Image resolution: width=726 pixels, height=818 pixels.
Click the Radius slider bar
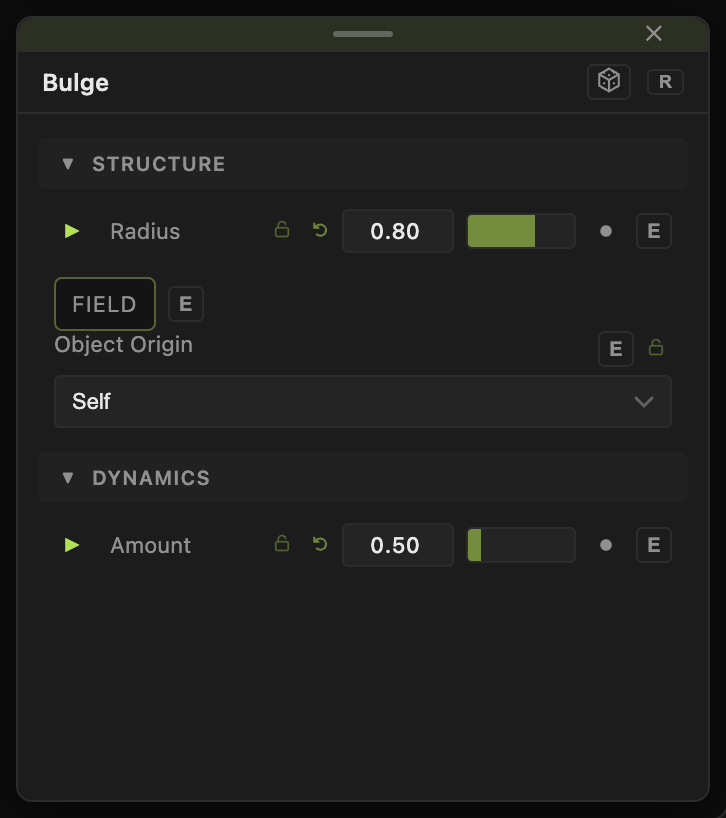[x=521, y=231]
